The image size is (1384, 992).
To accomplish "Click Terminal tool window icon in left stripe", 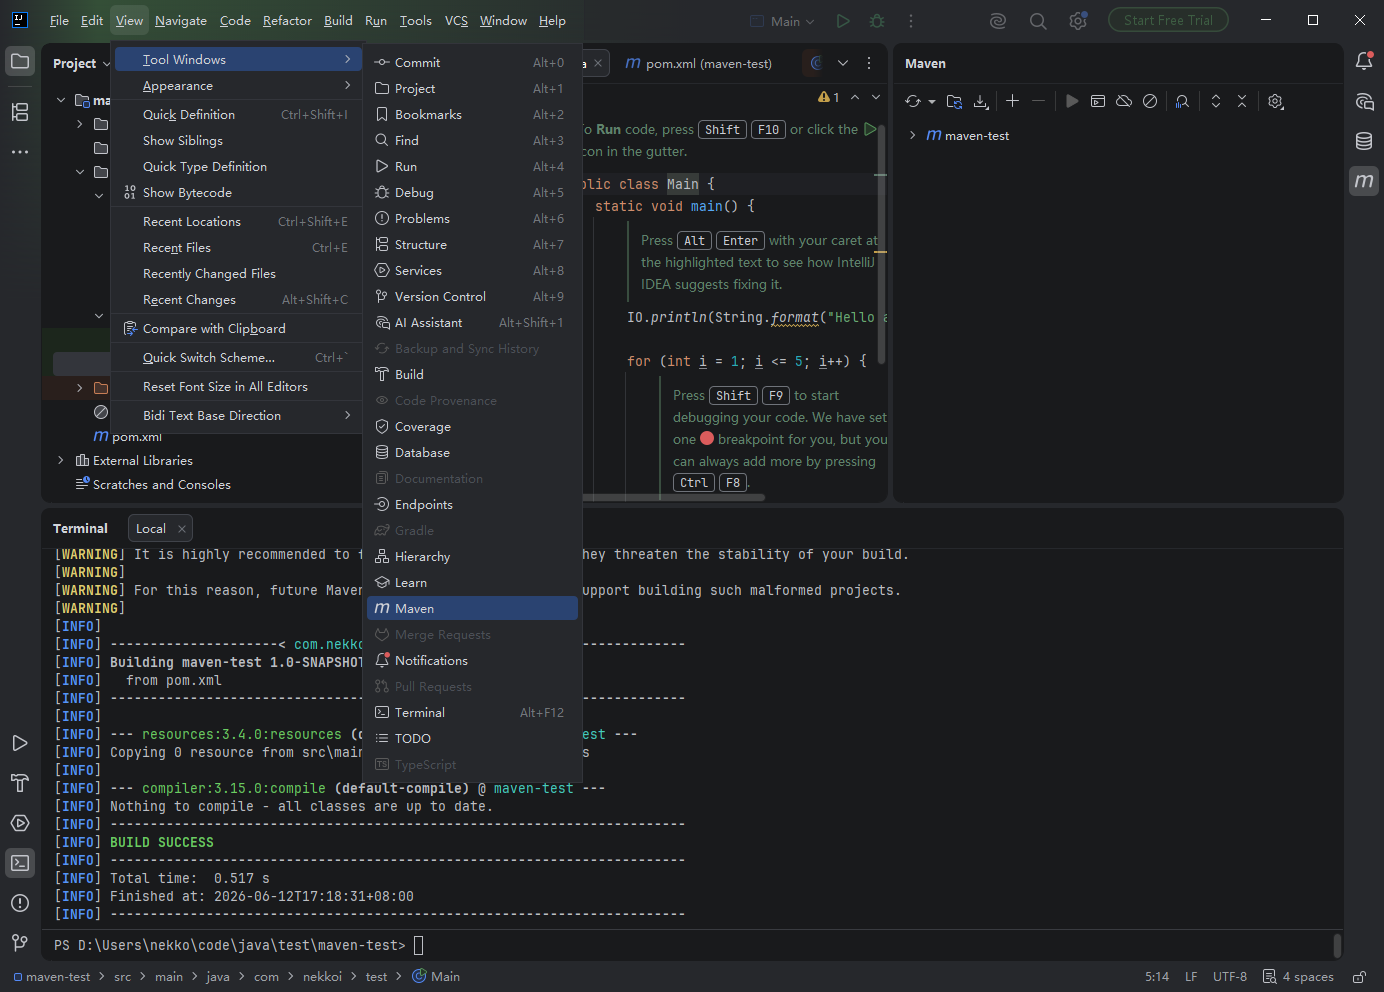I will click(20, 863).
